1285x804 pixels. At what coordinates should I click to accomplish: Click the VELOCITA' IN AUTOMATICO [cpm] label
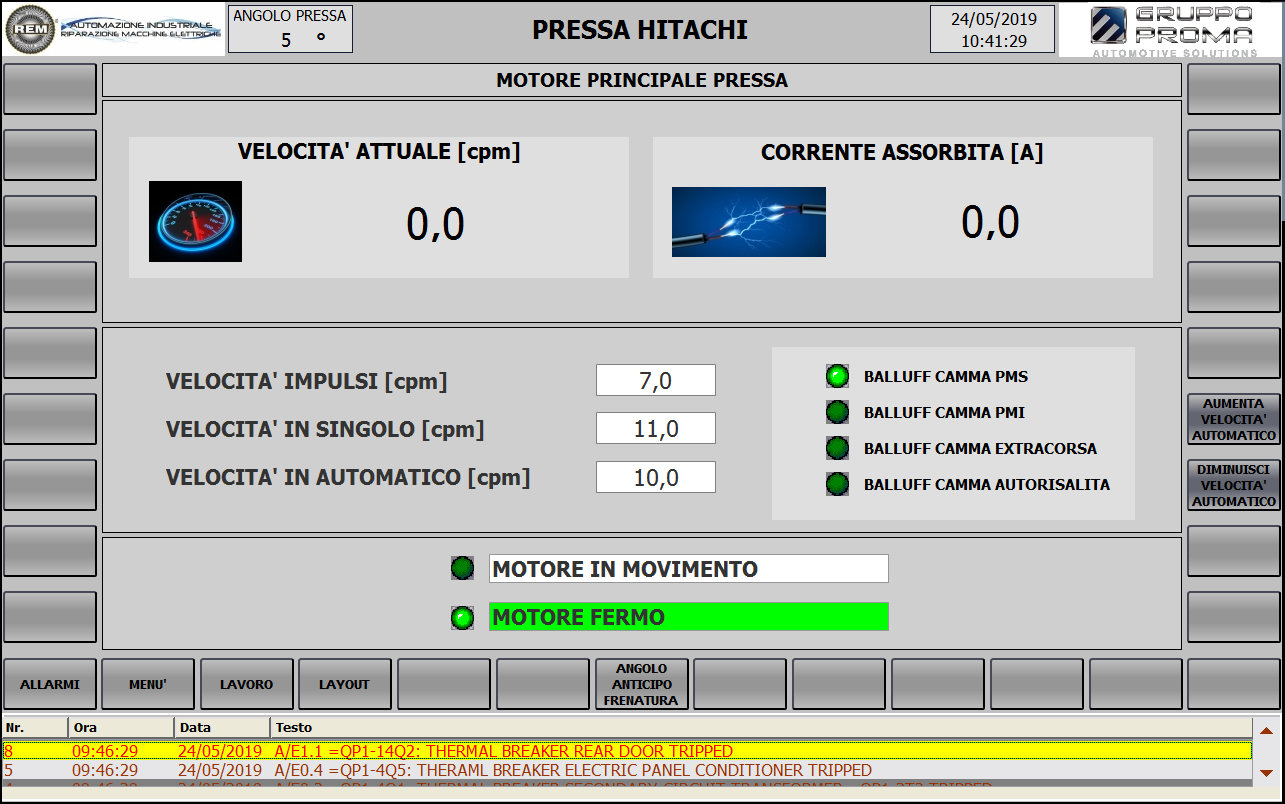[348, 477]
